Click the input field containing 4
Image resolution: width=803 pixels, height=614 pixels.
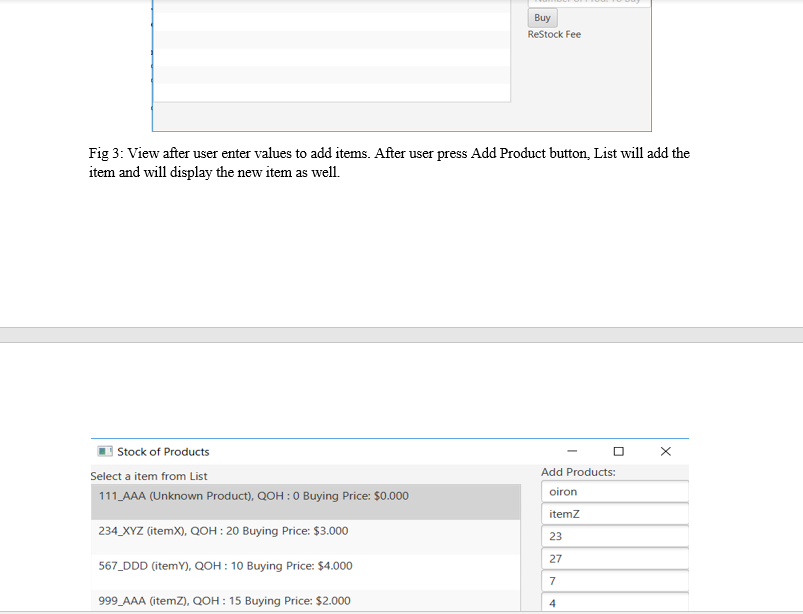pyautogui.click(x=614, y=602)
